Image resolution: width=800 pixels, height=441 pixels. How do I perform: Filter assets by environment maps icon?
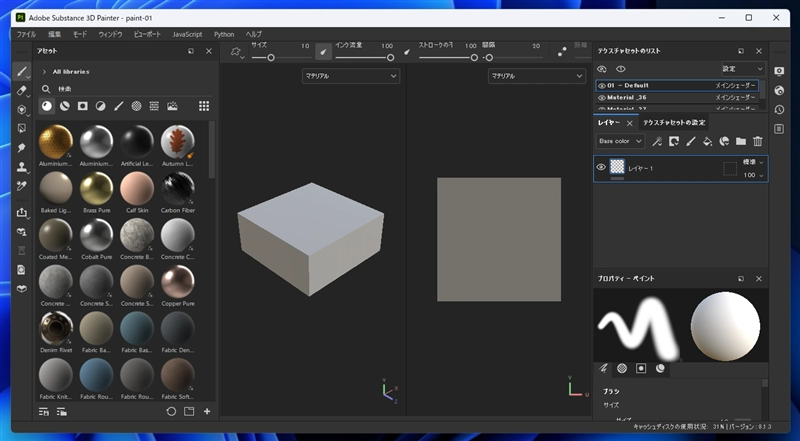[x=172, y=106]
